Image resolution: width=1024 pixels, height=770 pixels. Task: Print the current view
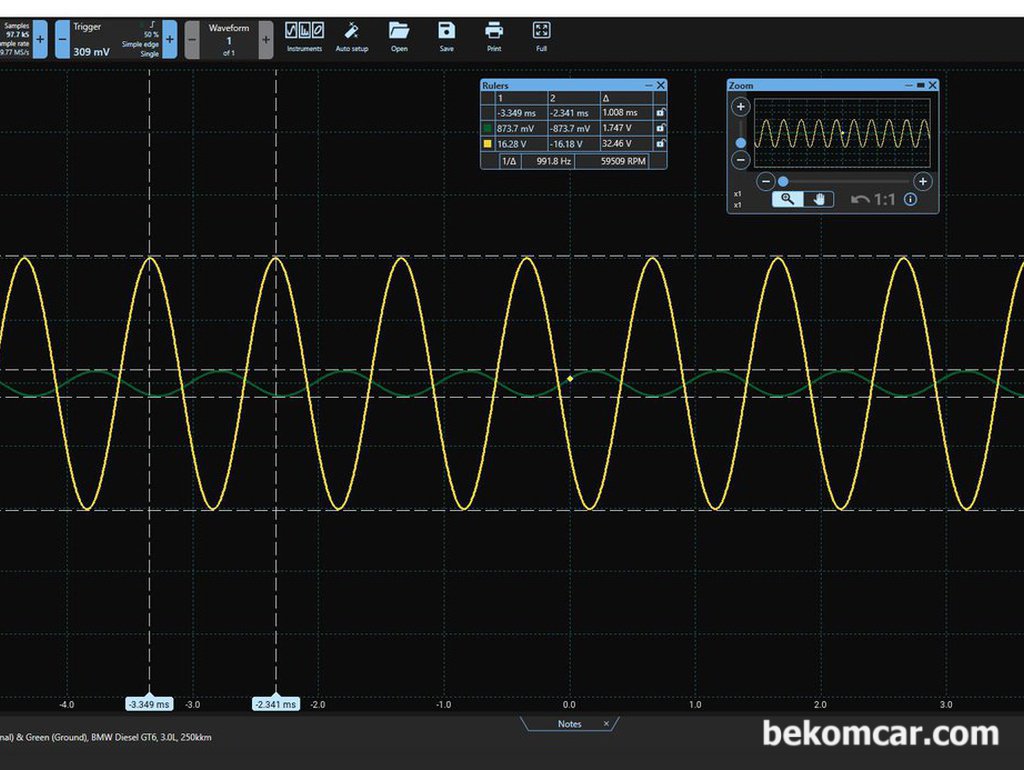coord(494,37)
